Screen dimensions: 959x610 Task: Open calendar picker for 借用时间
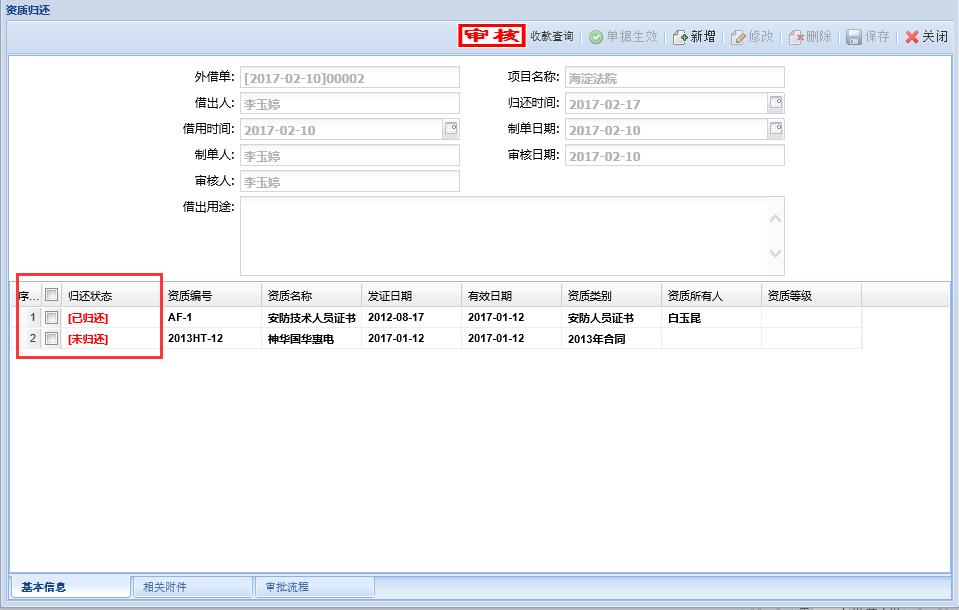[x=450, y=128]
